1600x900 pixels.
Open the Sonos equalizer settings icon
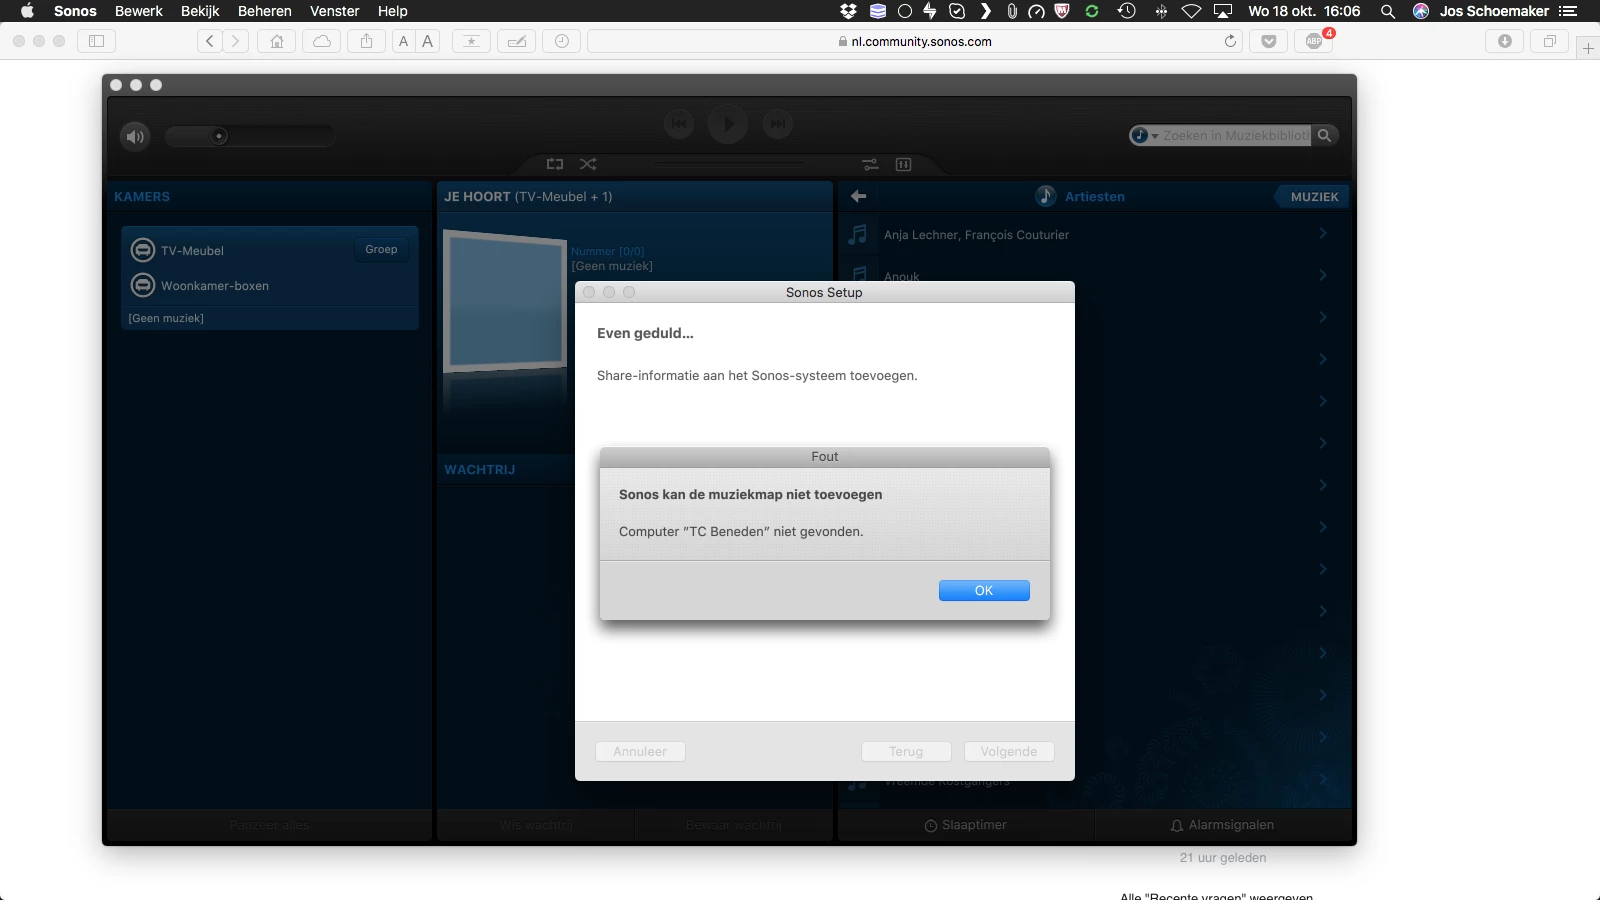click(x=903, y=164)
